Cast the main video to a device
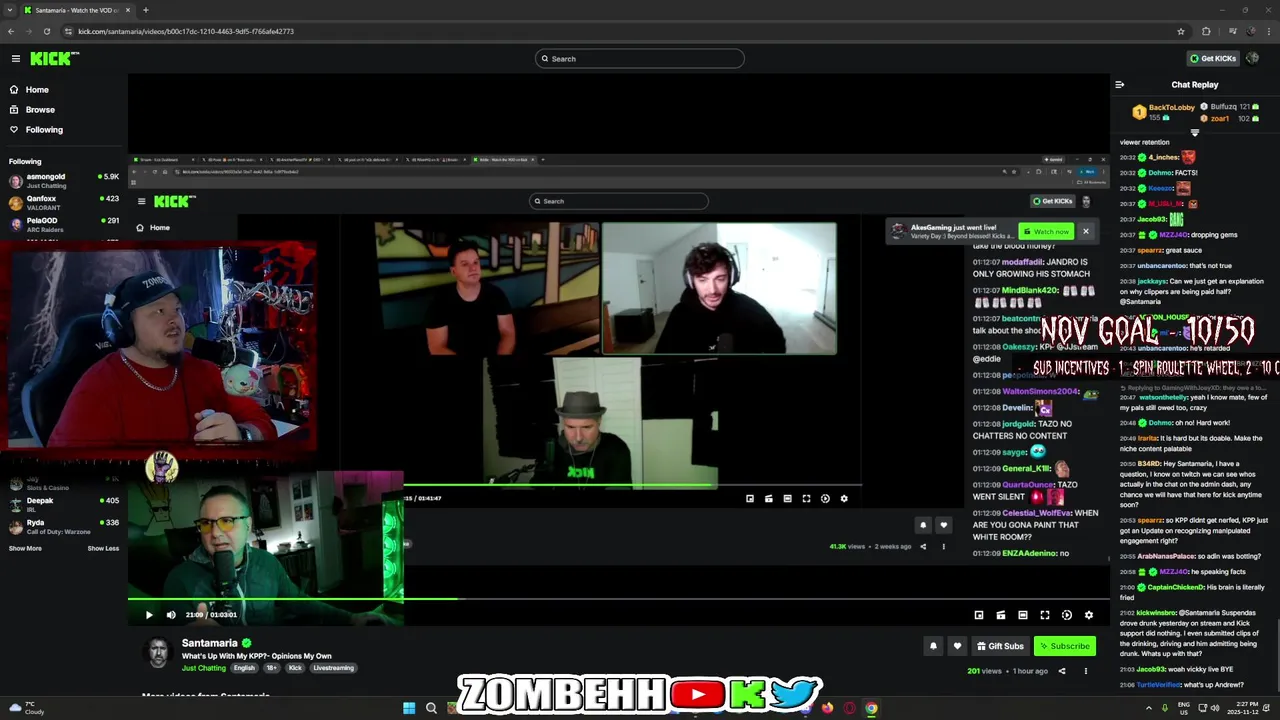Image resolution: width=1280 pixels, height=720 pixels. (1000, 615)
